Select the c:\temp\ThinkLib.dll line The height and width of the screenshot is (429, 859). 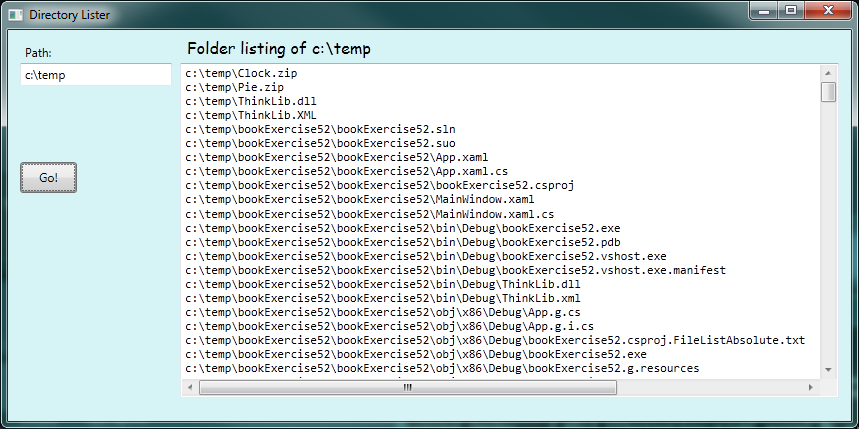point(251,101)
